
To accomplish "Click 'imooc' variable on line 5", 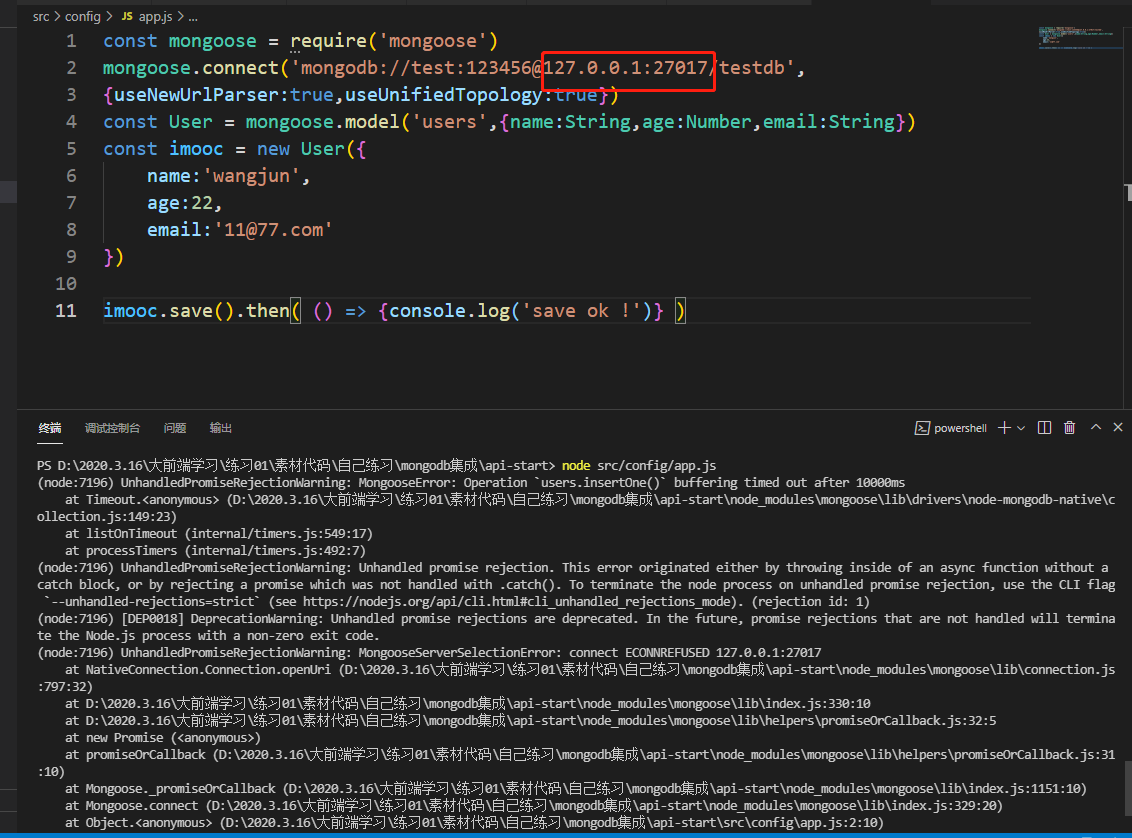I will (x=196, y=149).
